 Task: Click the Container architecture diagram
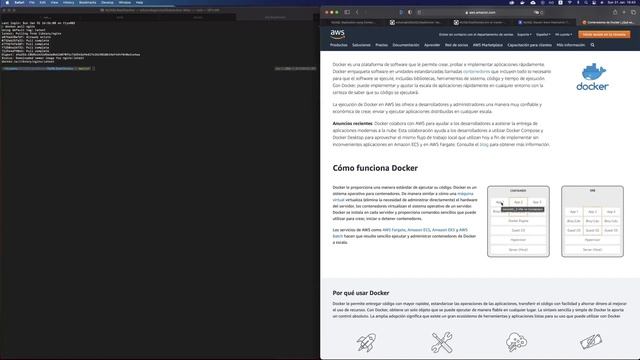[518, 221]
